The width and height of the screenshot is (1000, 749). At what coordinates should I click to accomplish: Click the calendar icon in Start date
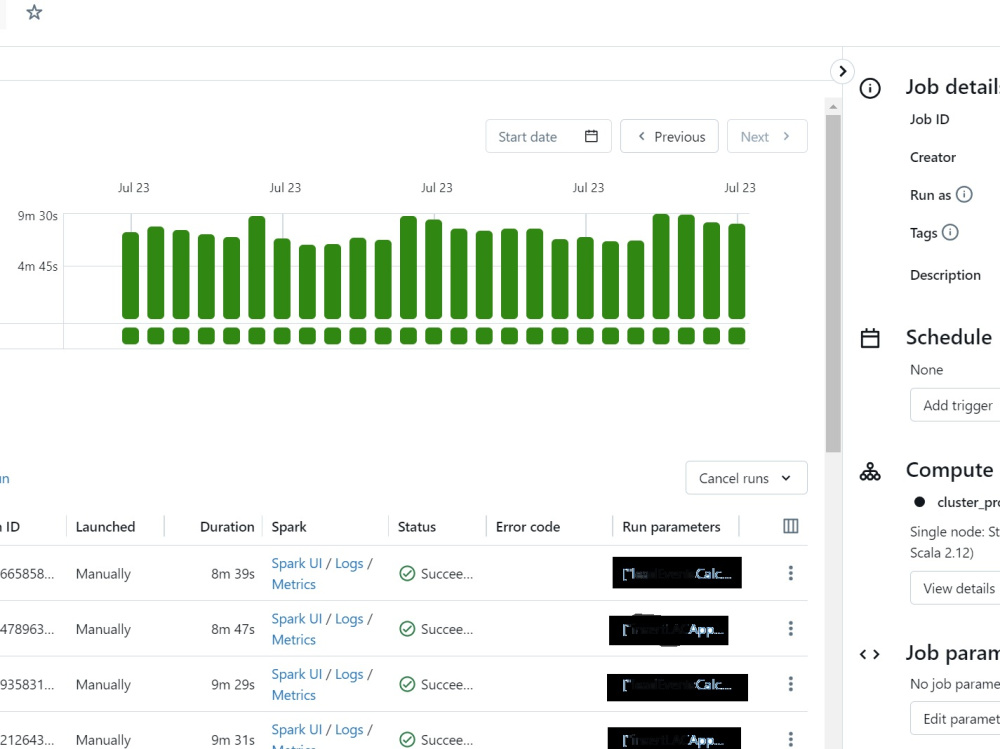click(x=591, y=136)
